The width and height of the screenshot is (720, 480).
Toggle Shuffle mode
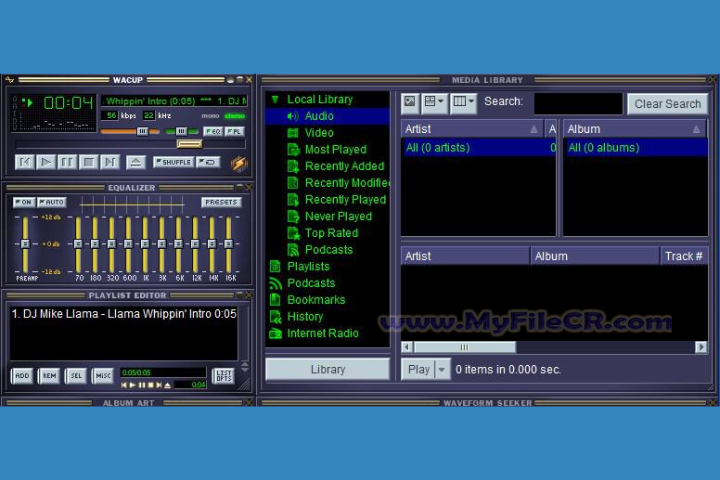pyautogui.click(x=174, y=162)
